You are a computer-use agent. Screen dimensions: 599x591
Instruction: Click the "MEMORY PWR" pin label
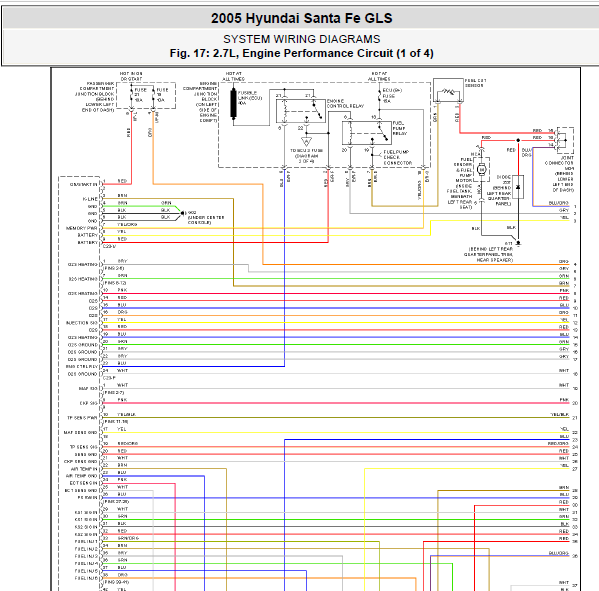pos(82,228)
